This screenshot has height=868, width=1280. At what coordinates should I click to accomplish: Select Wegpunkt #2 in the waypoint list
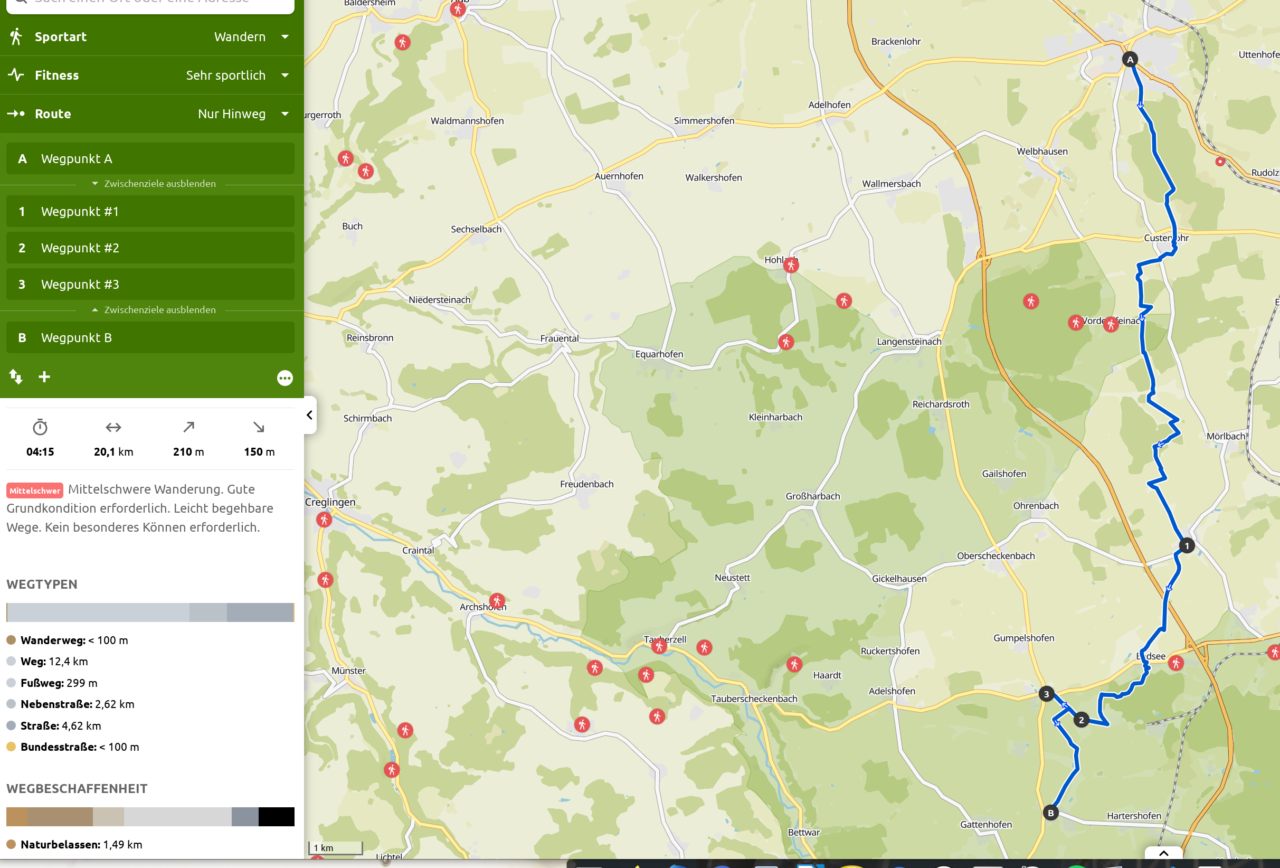150,248
